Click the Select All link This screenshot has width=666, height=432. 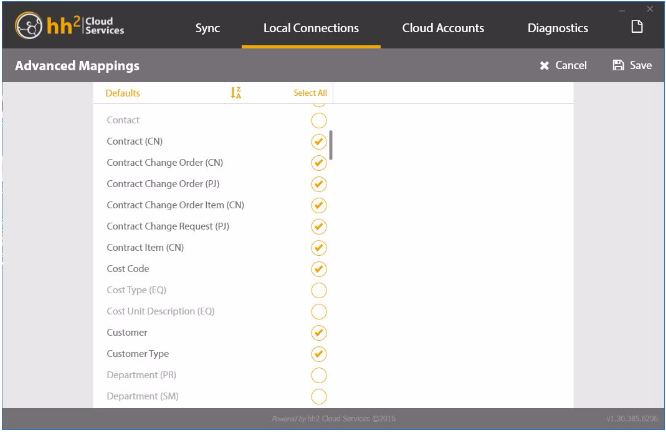[x=310, y=93]
